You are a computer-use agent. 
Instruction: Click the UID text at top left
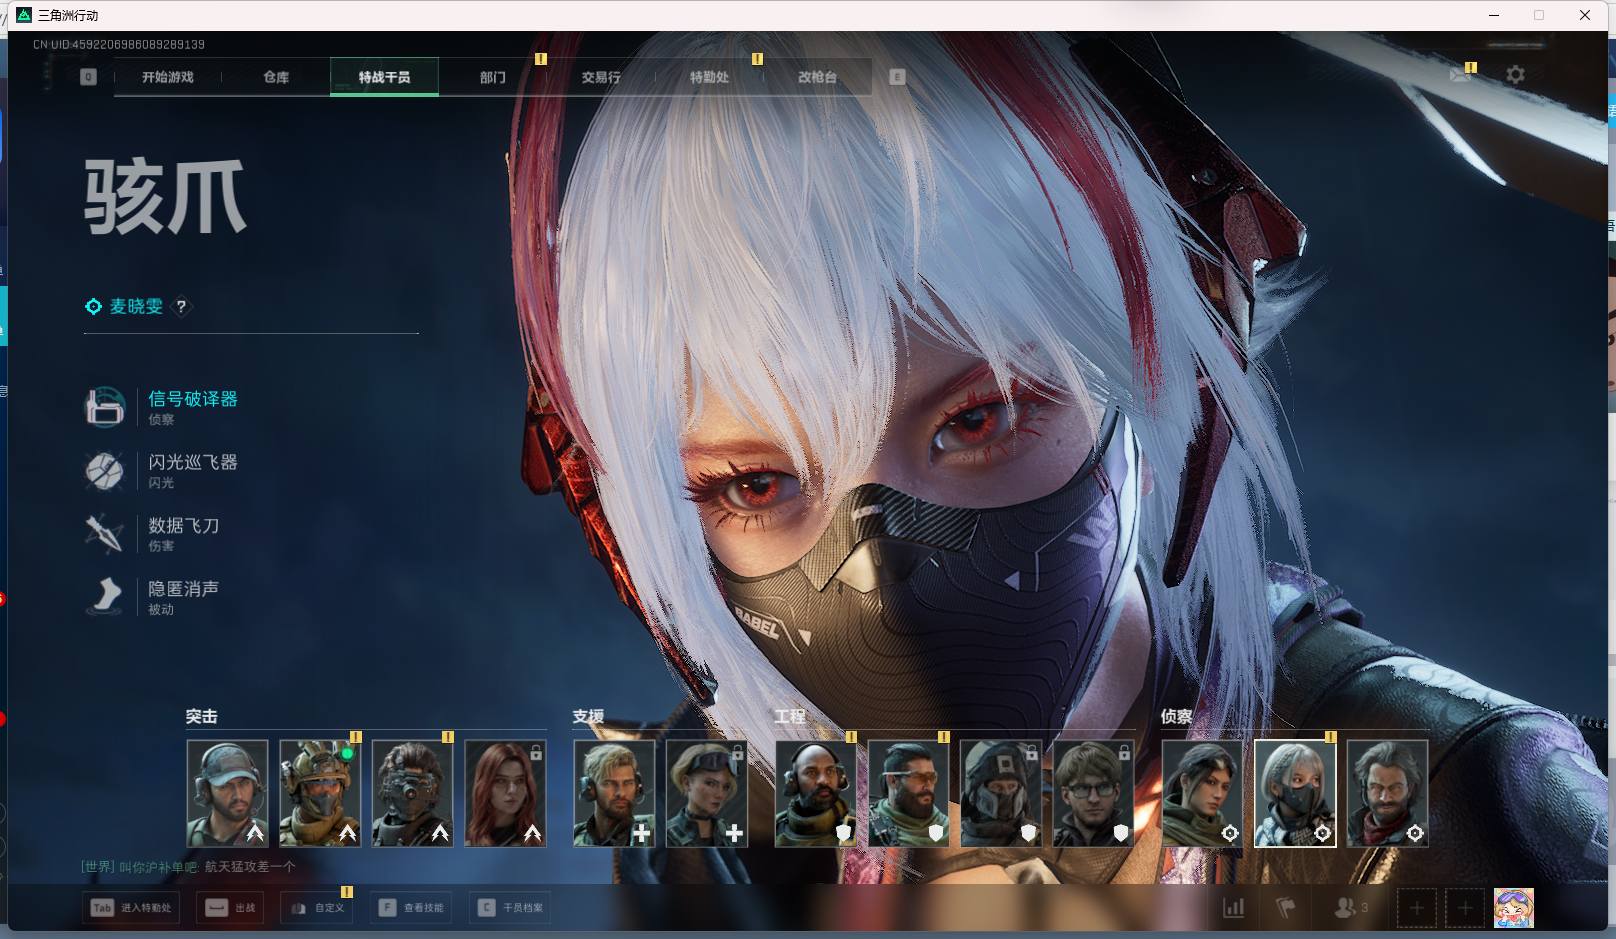pyautogui.click(x=119, y=45)
